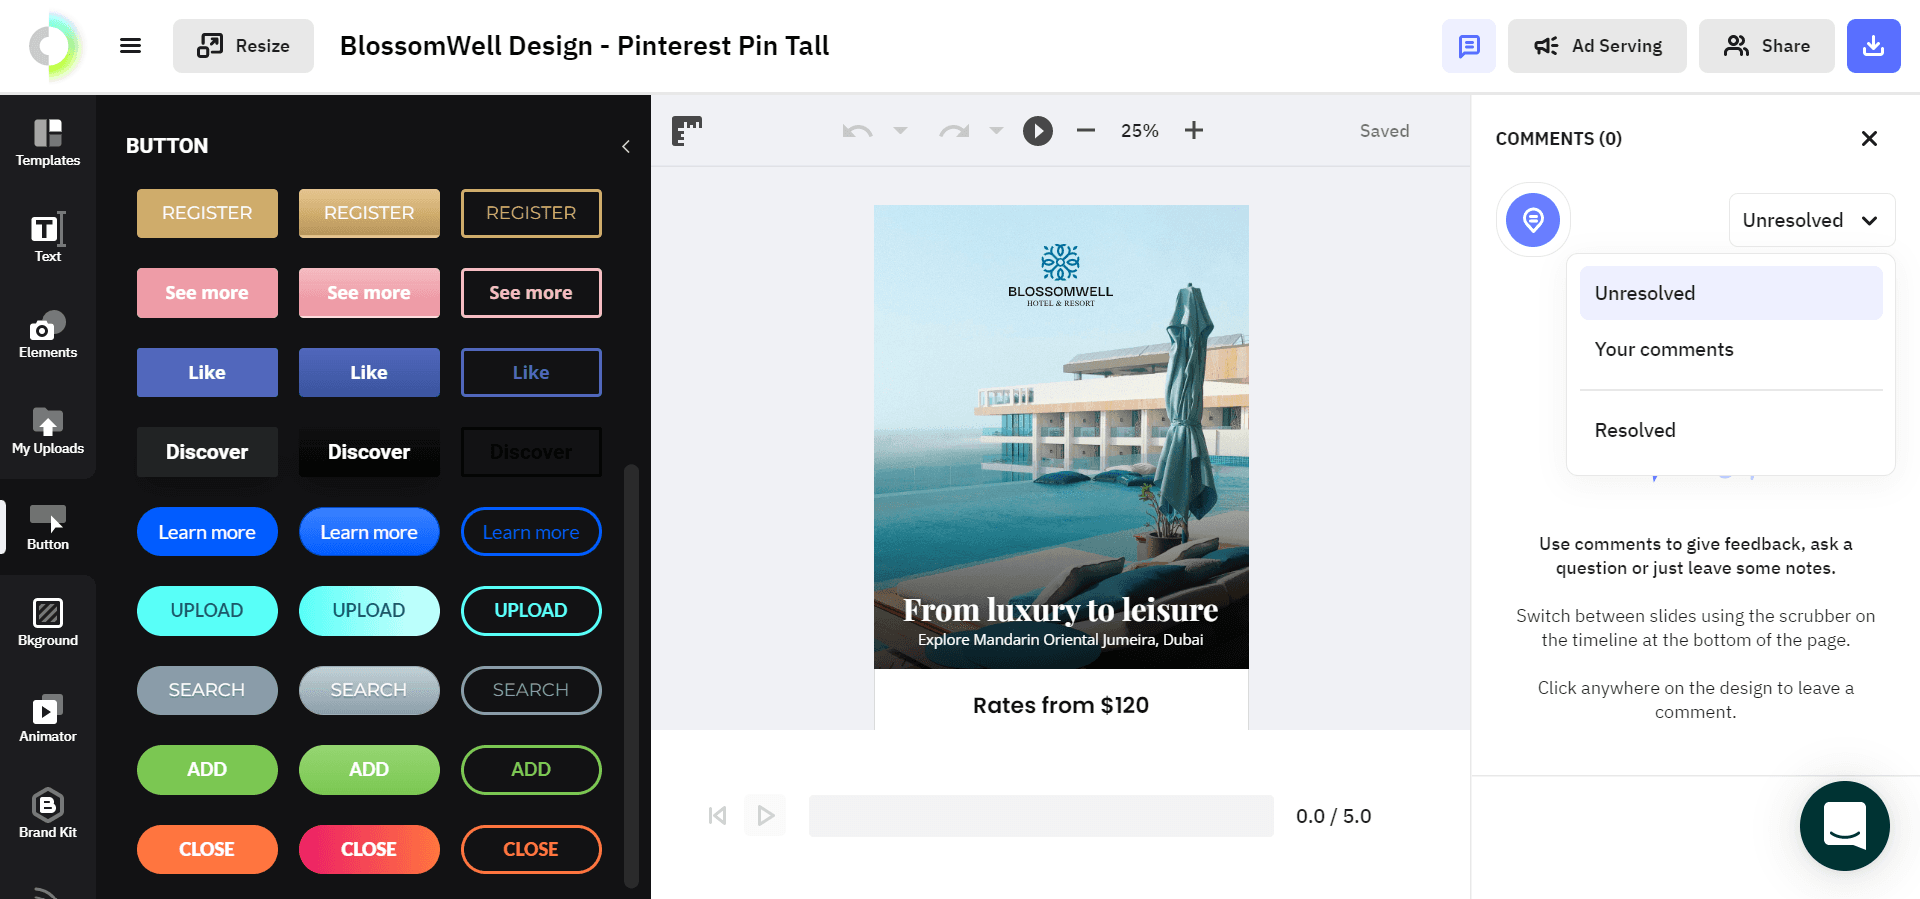
Task: Redo the last action
Action: pos(954,131)
